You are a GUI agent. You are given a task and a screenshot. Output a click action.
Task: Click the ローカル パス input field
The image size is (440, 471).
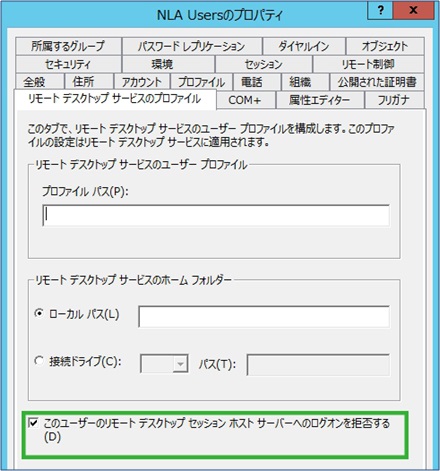coord(264,316)
